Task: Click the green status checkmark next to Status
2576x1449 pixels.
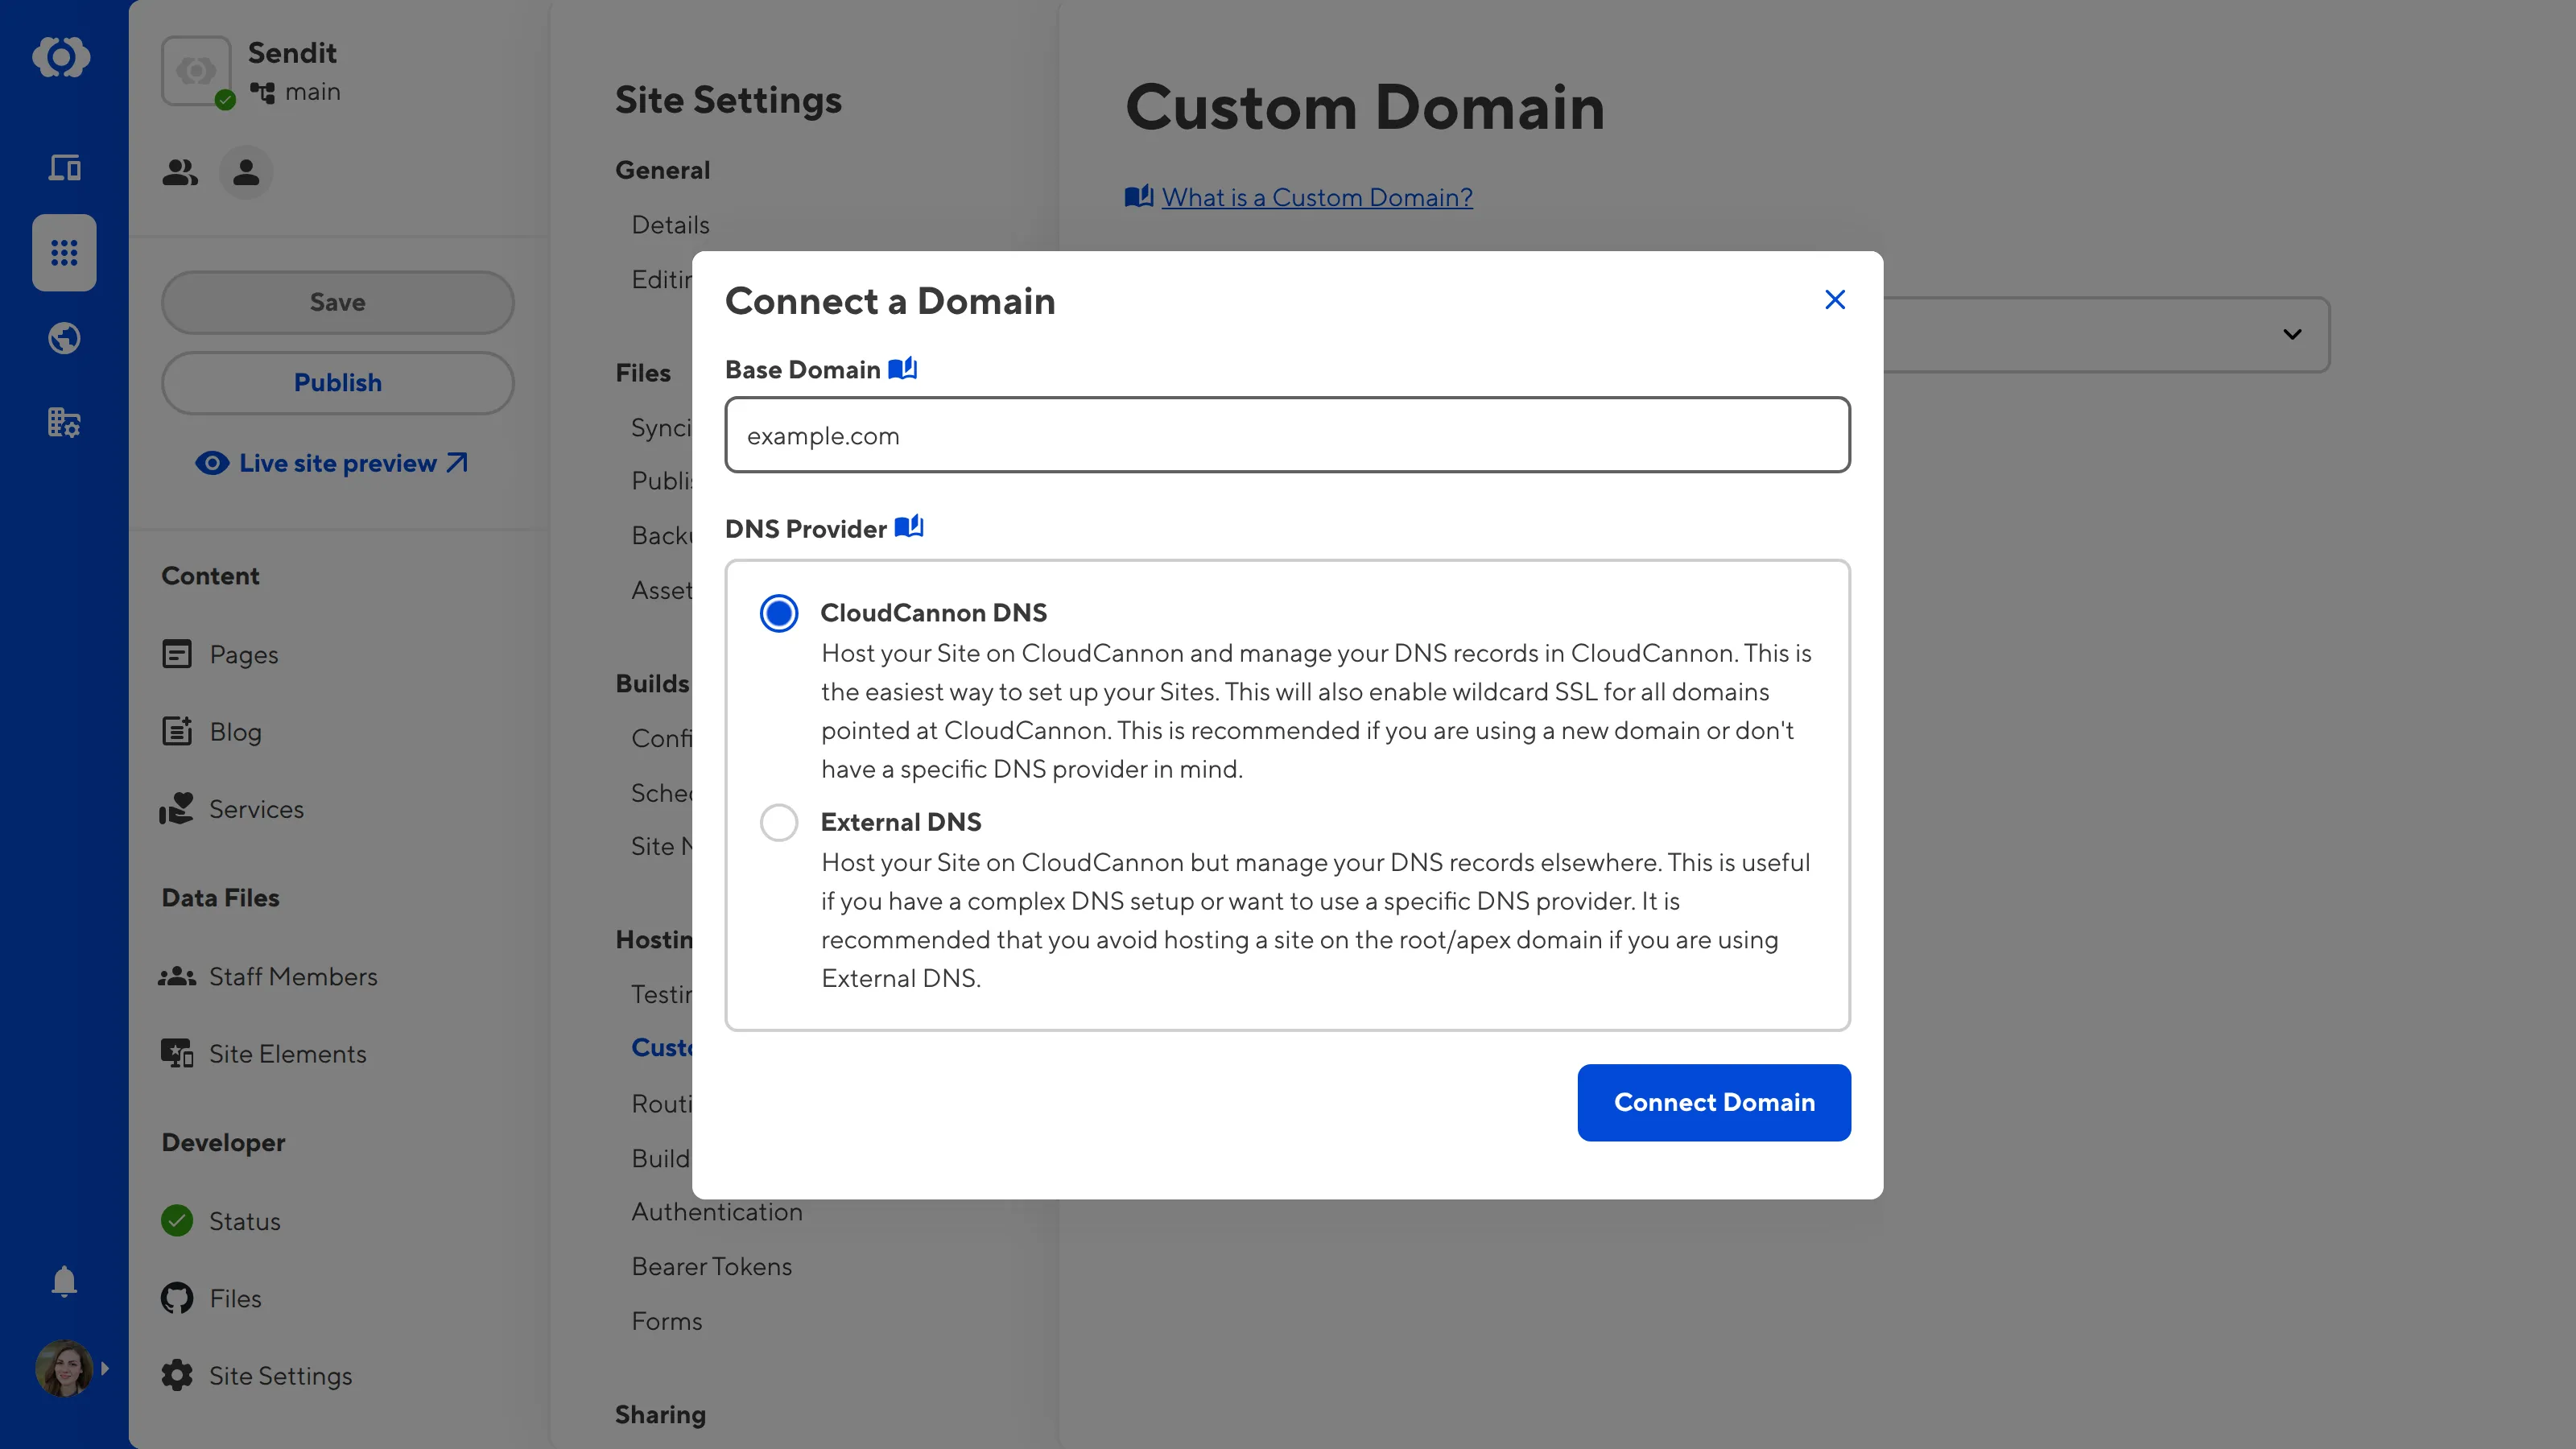Action: [177, 1220]
